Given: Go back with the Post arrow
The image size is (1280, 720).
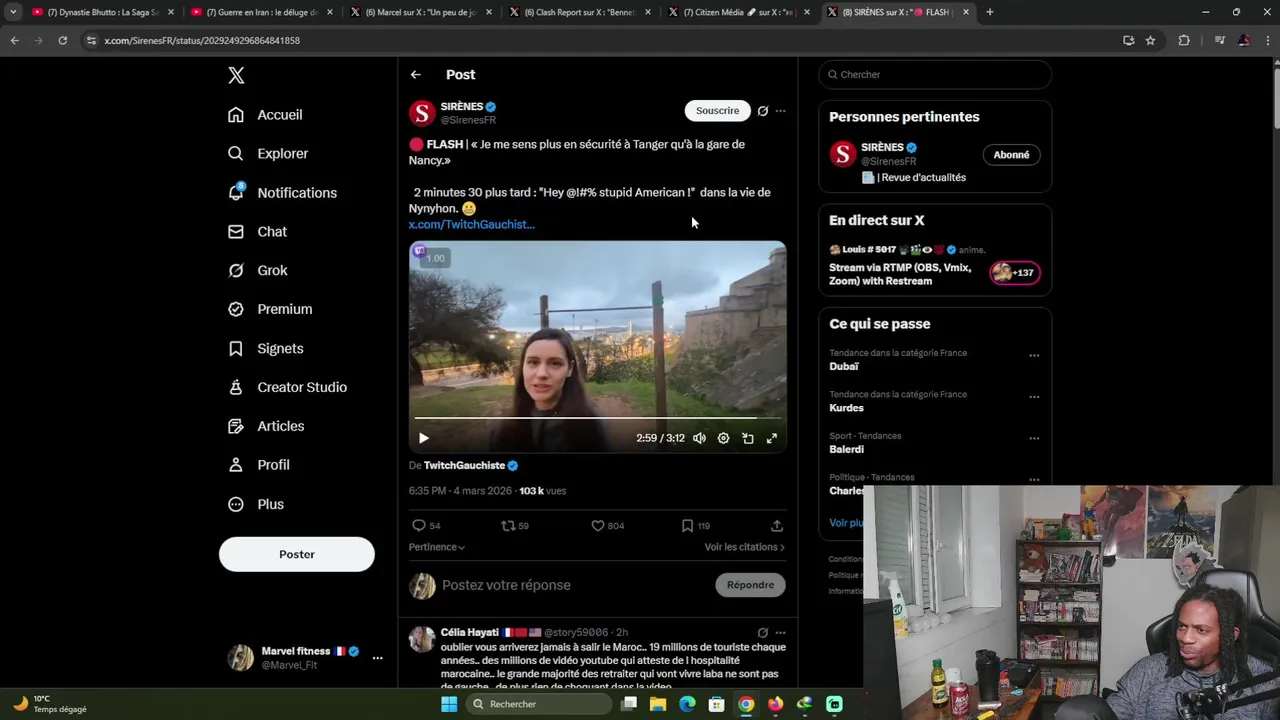Looking at the screenshot, I should [x=415, y=75].
